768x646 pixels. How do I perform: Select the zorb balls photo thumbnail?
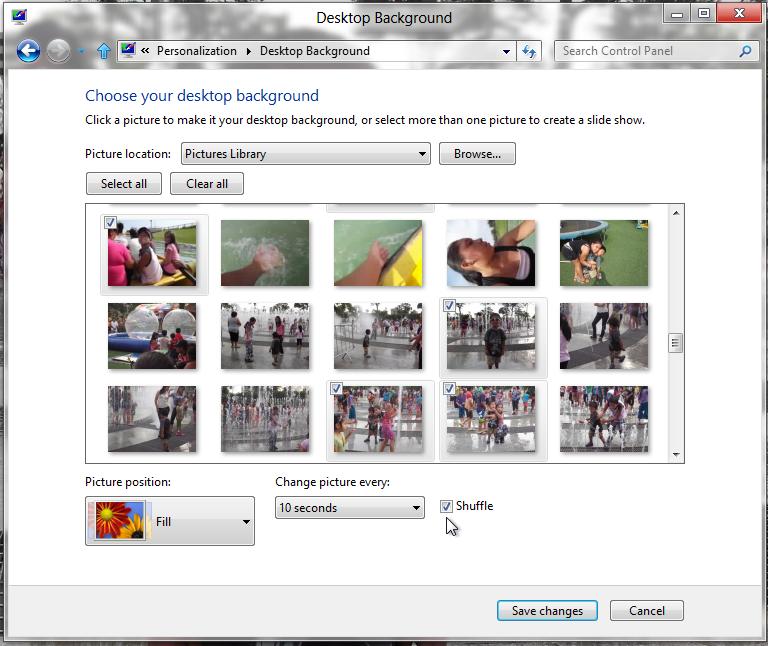click(152, 336)
